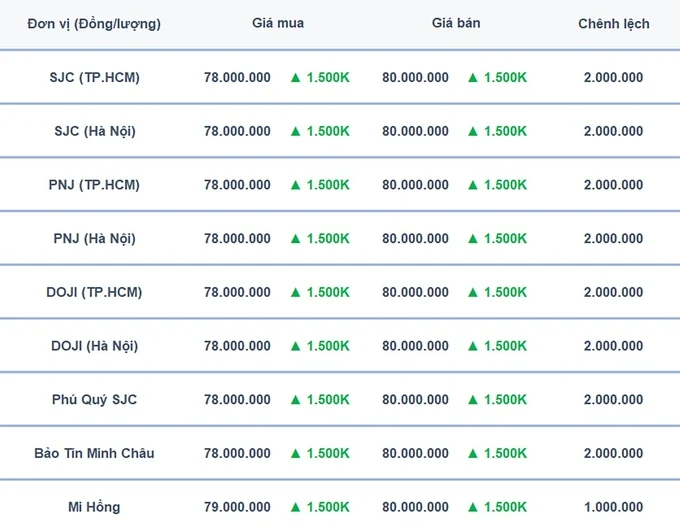Click the green up arrow for DOJI (TP.HCM) sell price
Image resolution: width=680 pixels, height=528 pixels.
[473, 293]
